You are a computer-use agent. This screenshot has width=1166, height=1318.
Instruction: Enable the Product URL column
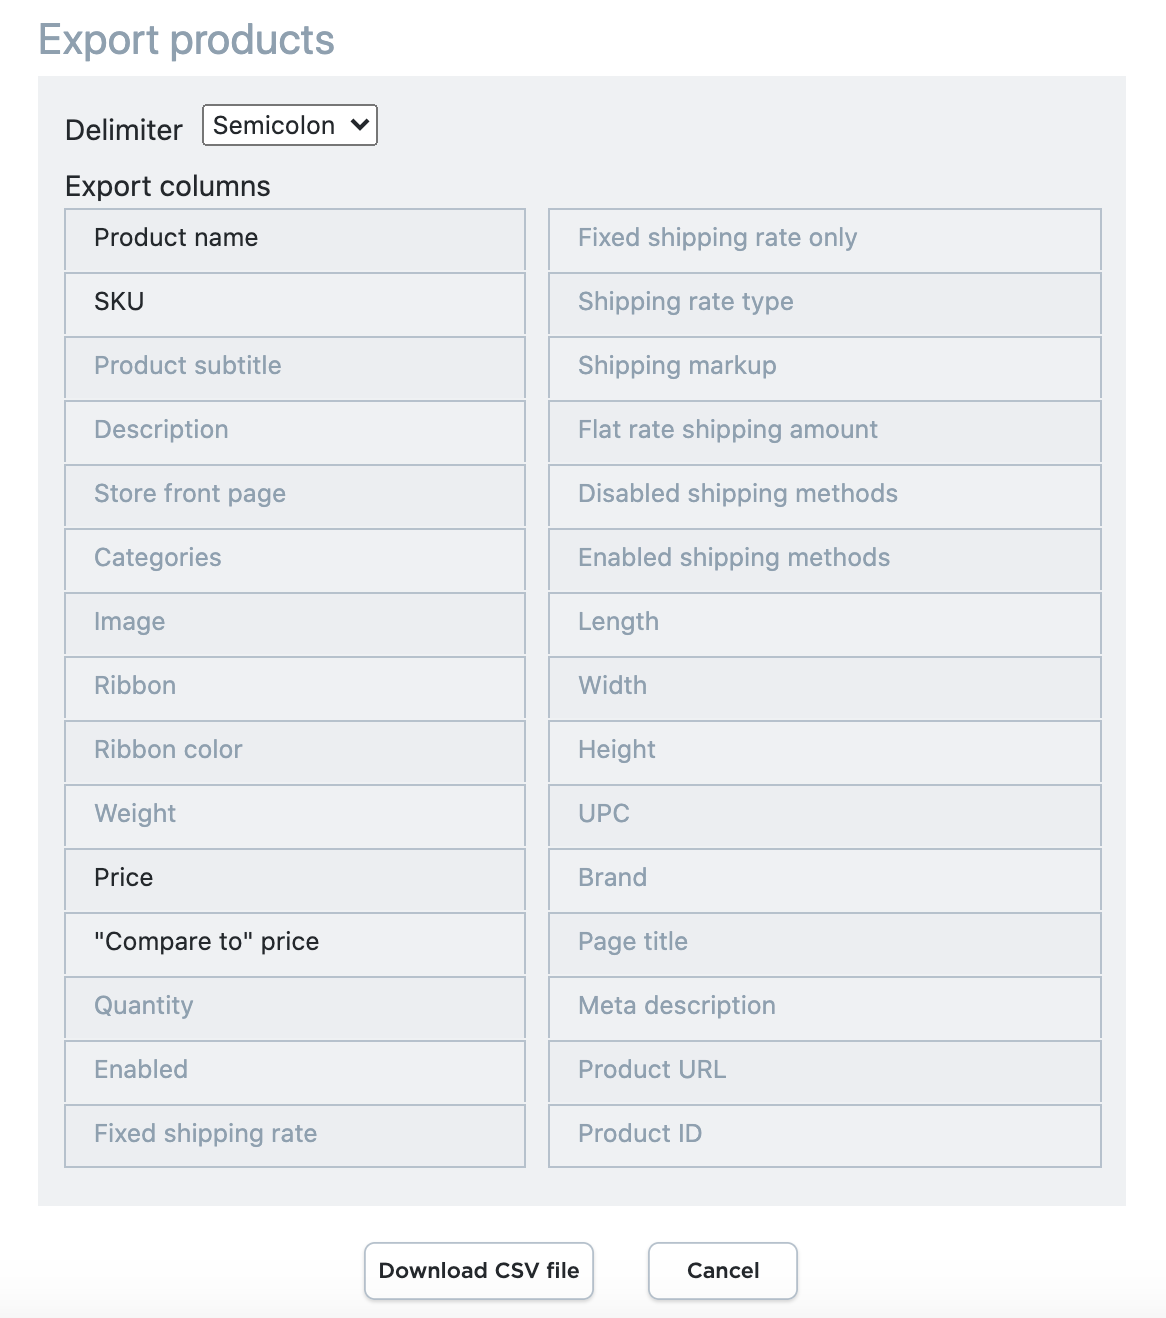click(x=823, y=1071)
